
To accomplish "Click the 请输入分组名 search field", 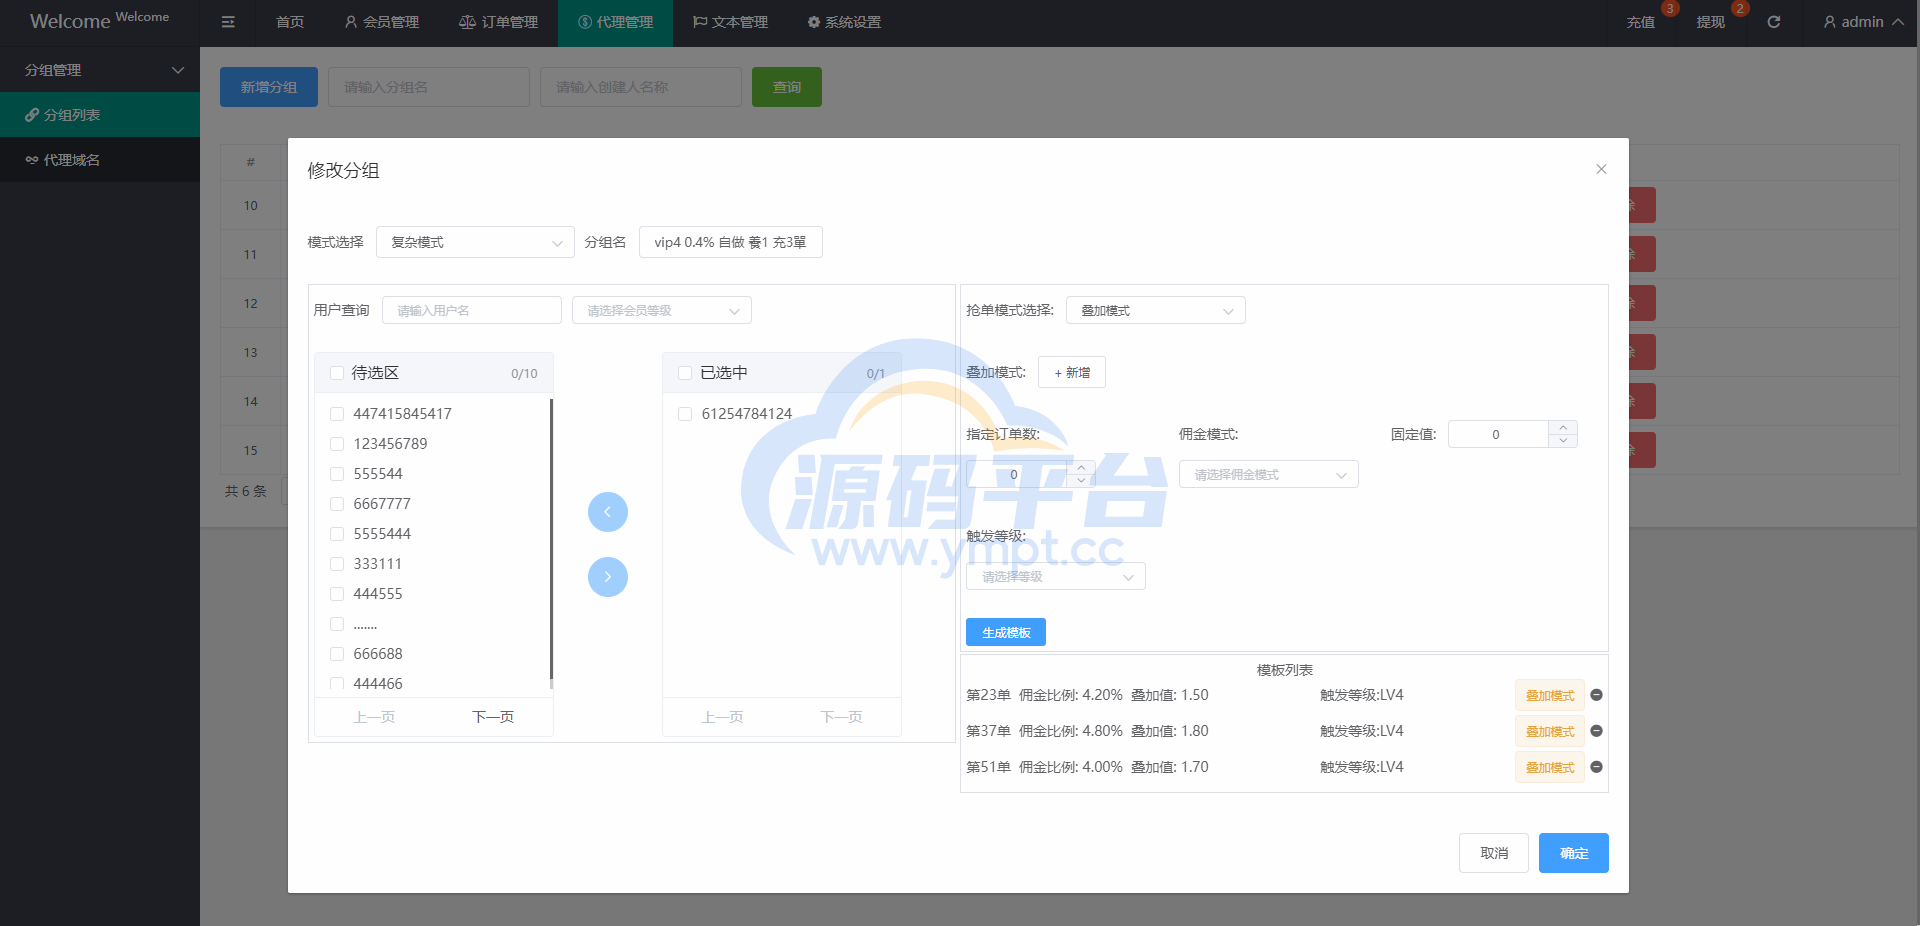I will click(429, 87).
